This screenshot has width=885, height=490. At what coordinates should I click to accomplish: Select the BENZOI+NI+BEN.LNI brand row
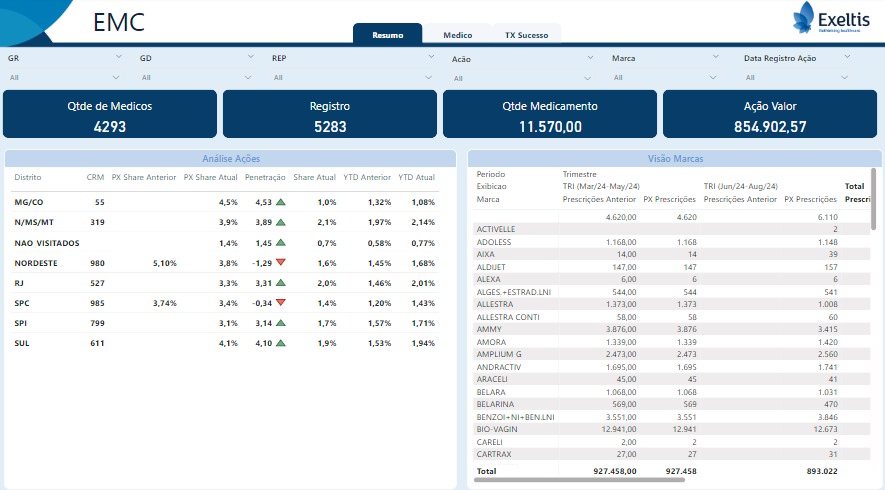(672, 417)
